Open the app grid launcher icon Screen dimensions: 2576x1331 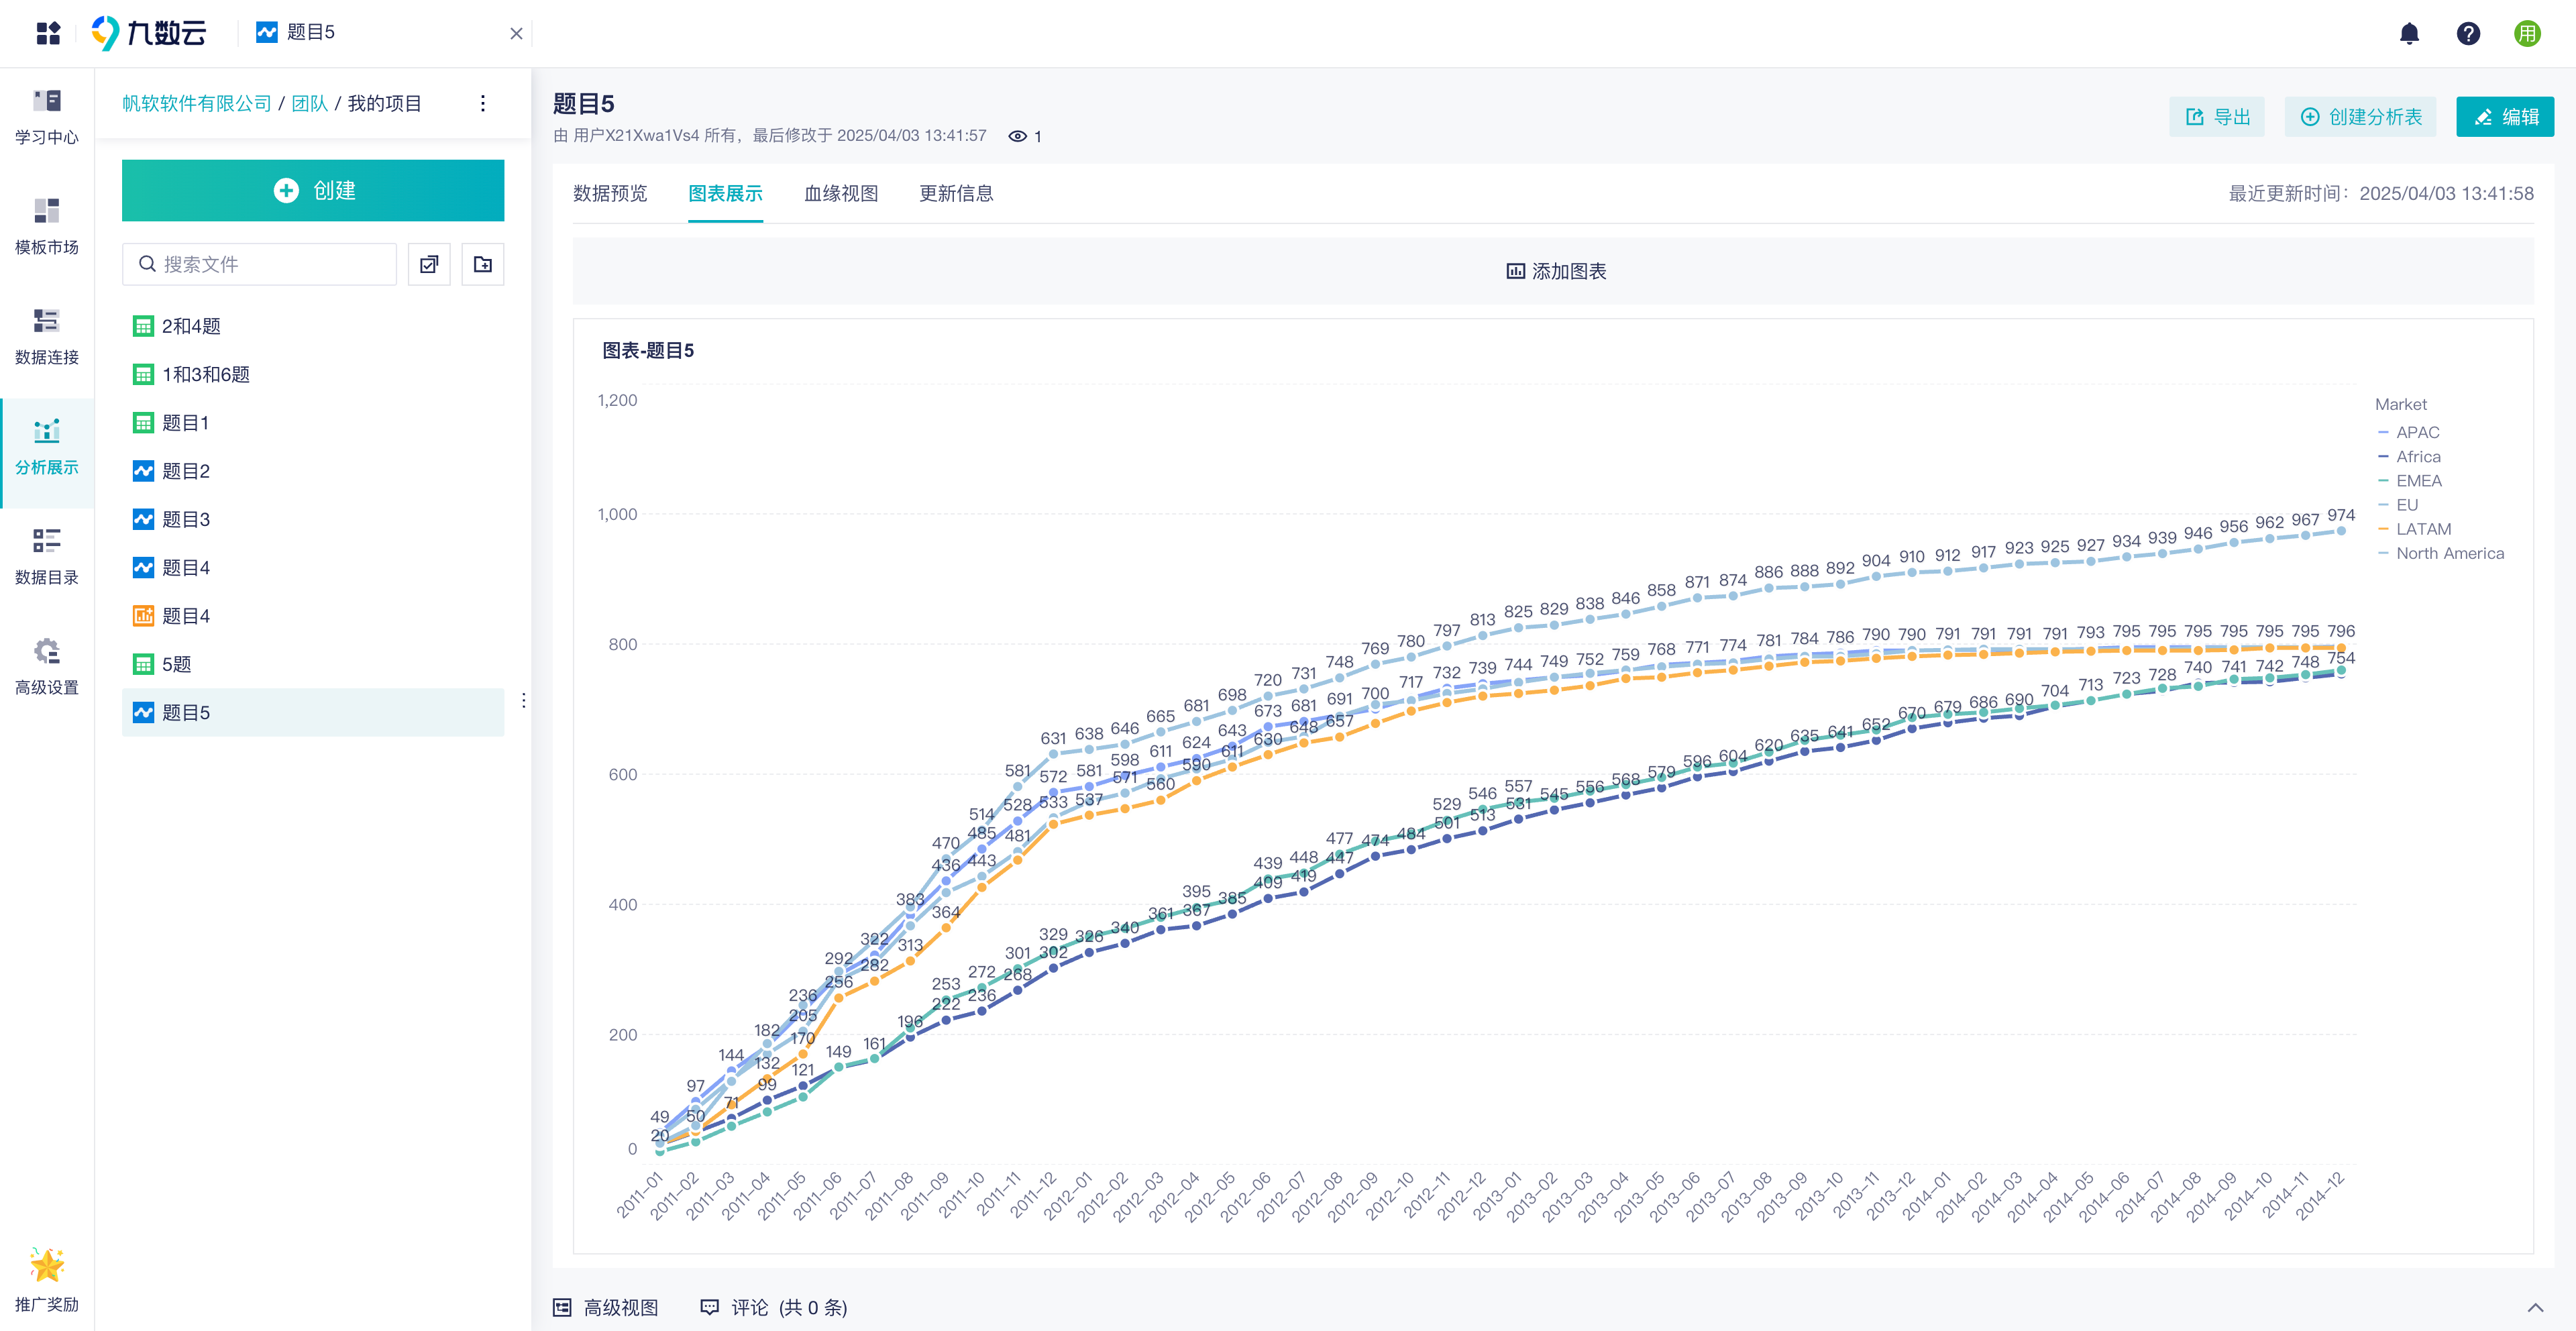tap(48, 33)
